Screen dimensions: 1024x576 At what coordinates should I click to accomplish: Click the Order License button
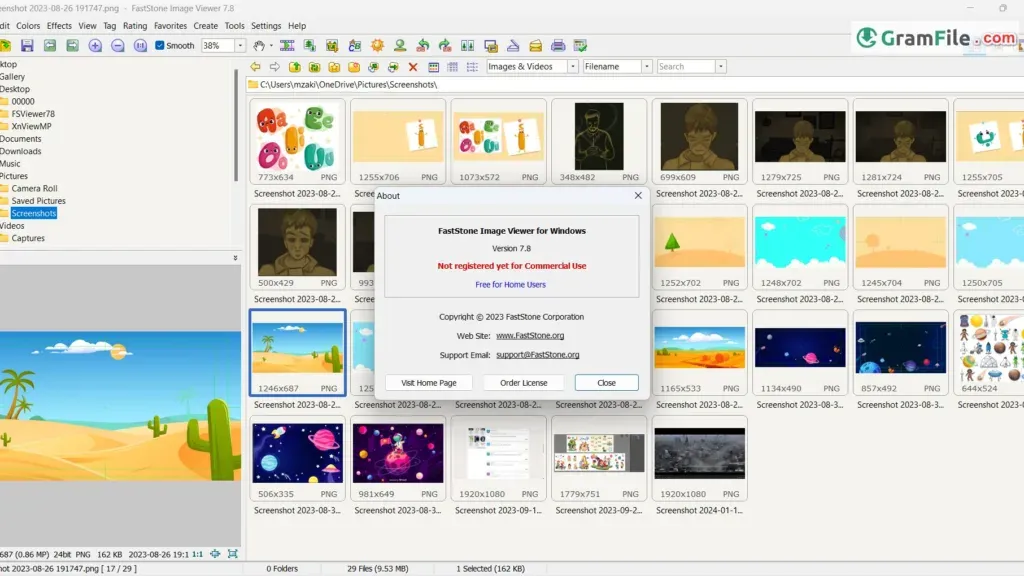pyautogui.click(x=524, y=383)
